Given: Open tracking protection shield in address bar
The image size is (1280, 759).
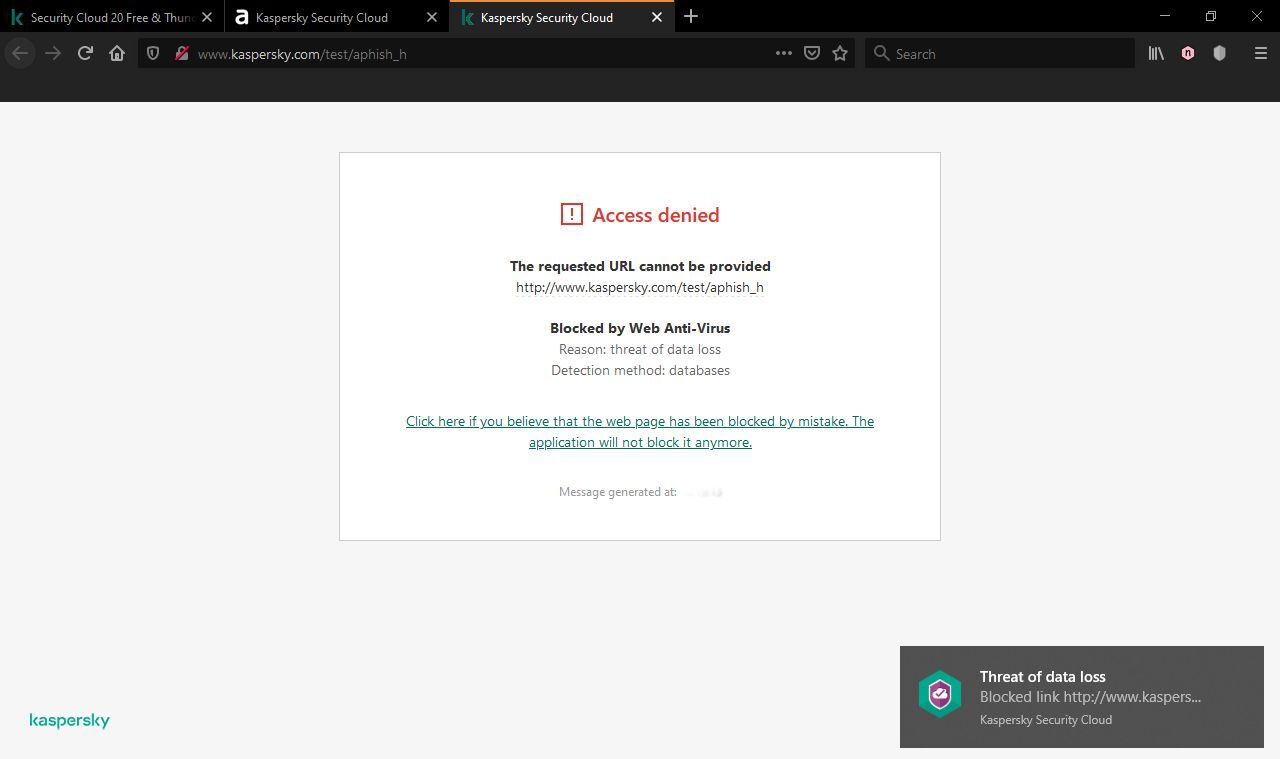Looking at the screenshot, I should point(153,54).
